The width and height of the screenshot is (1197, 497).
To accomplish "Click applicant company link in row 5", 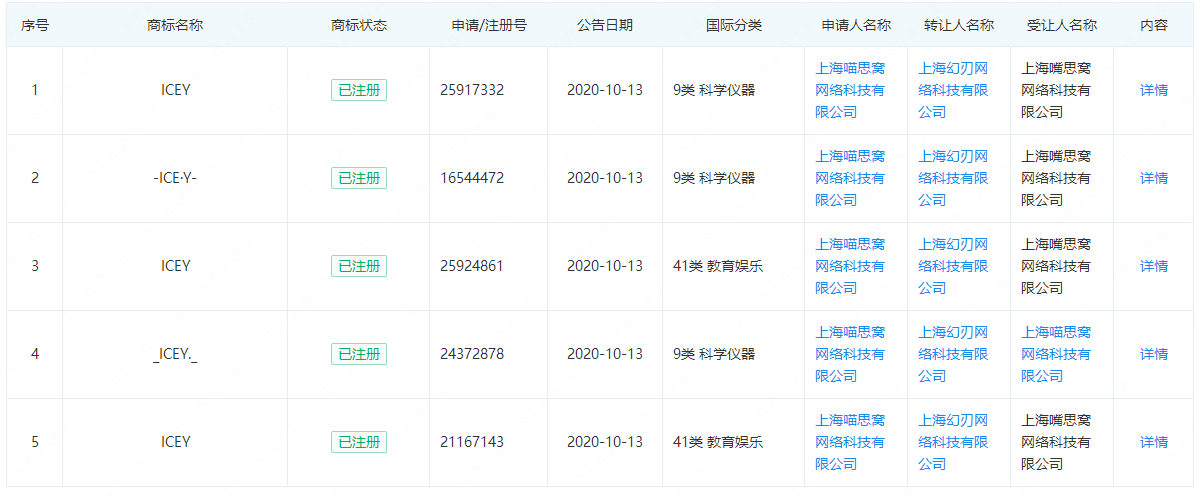I will [x=850, y=442].
